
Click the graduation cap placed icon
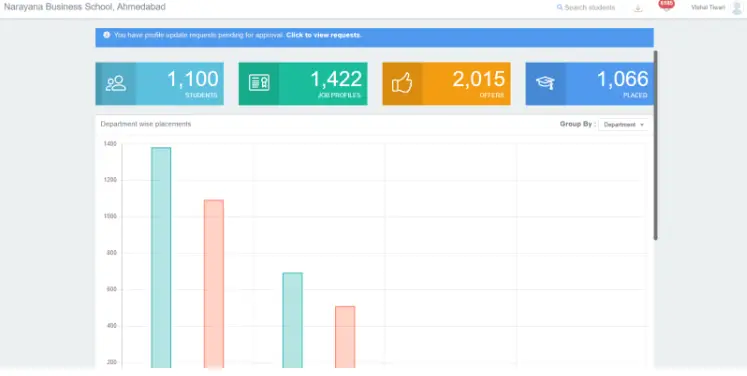pos(545,83)
